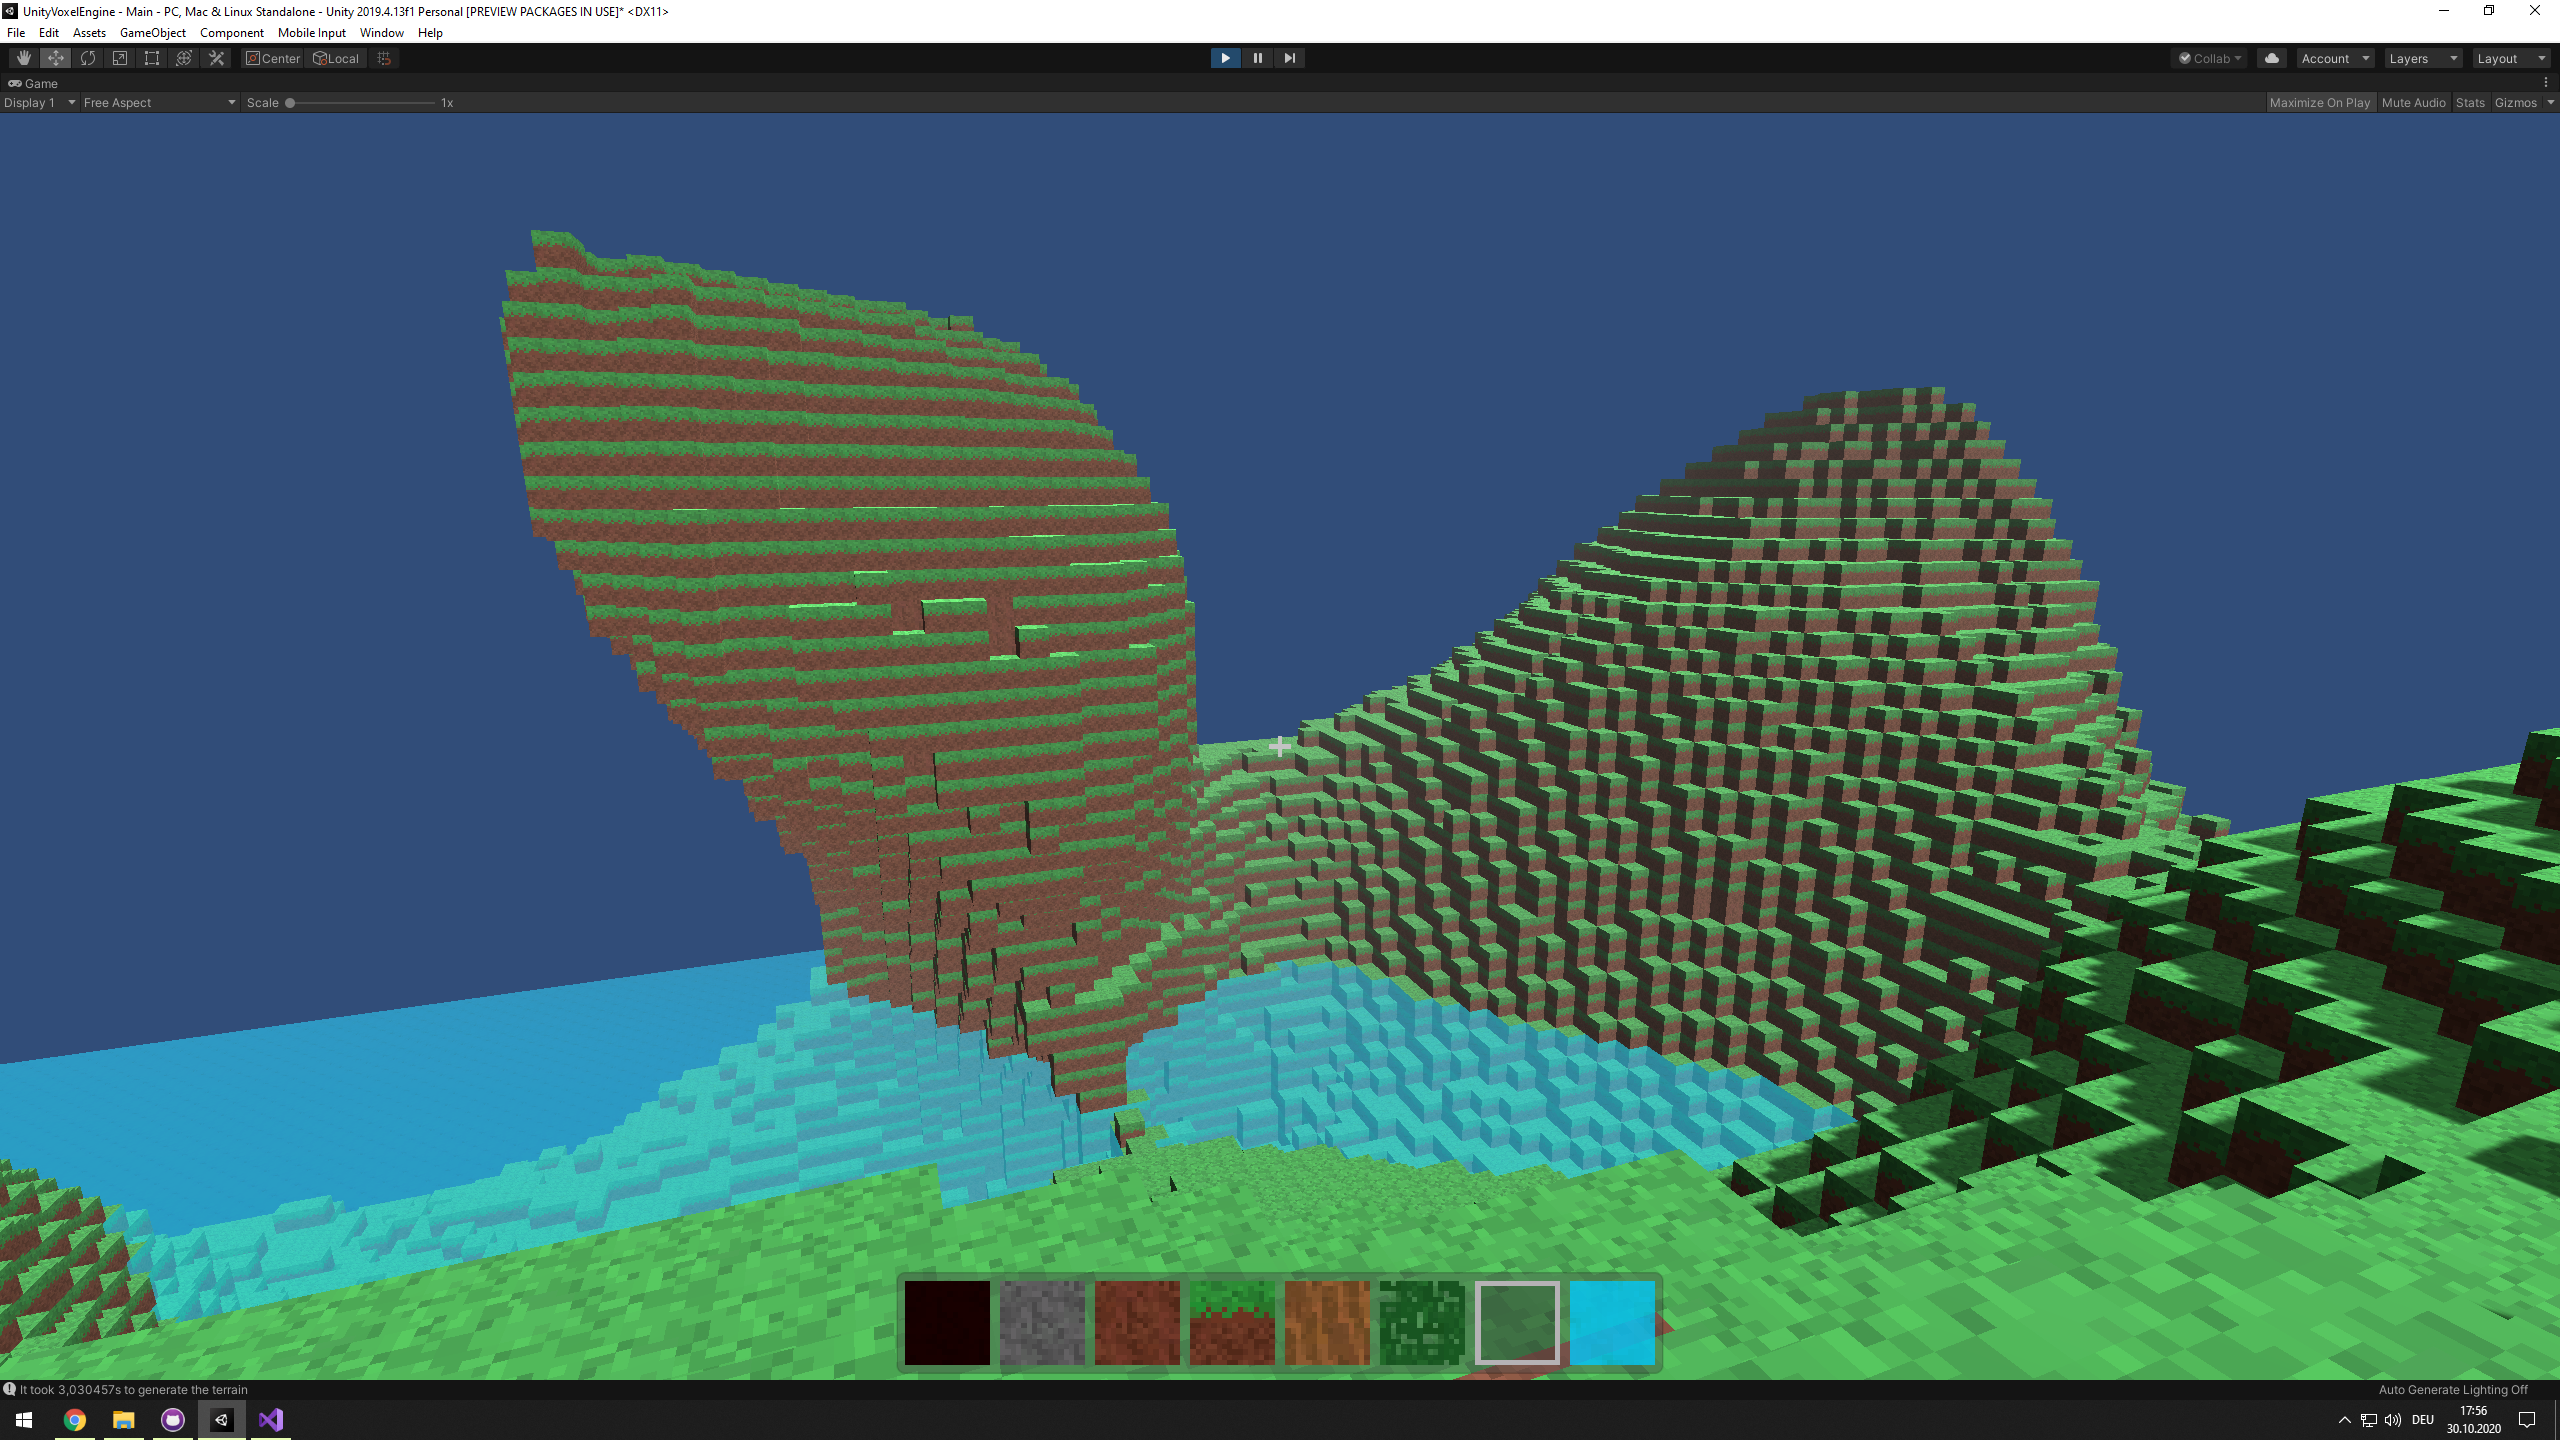Select the Hand tool in toolbar
2560x1440 pixels.
(x=24, y=58)
